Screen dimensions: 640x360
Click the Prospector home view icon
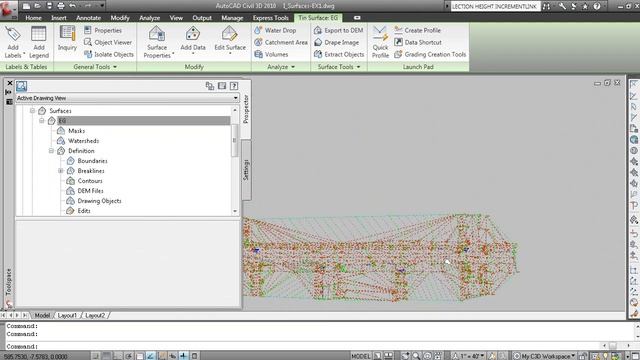(x=22, y=86)
